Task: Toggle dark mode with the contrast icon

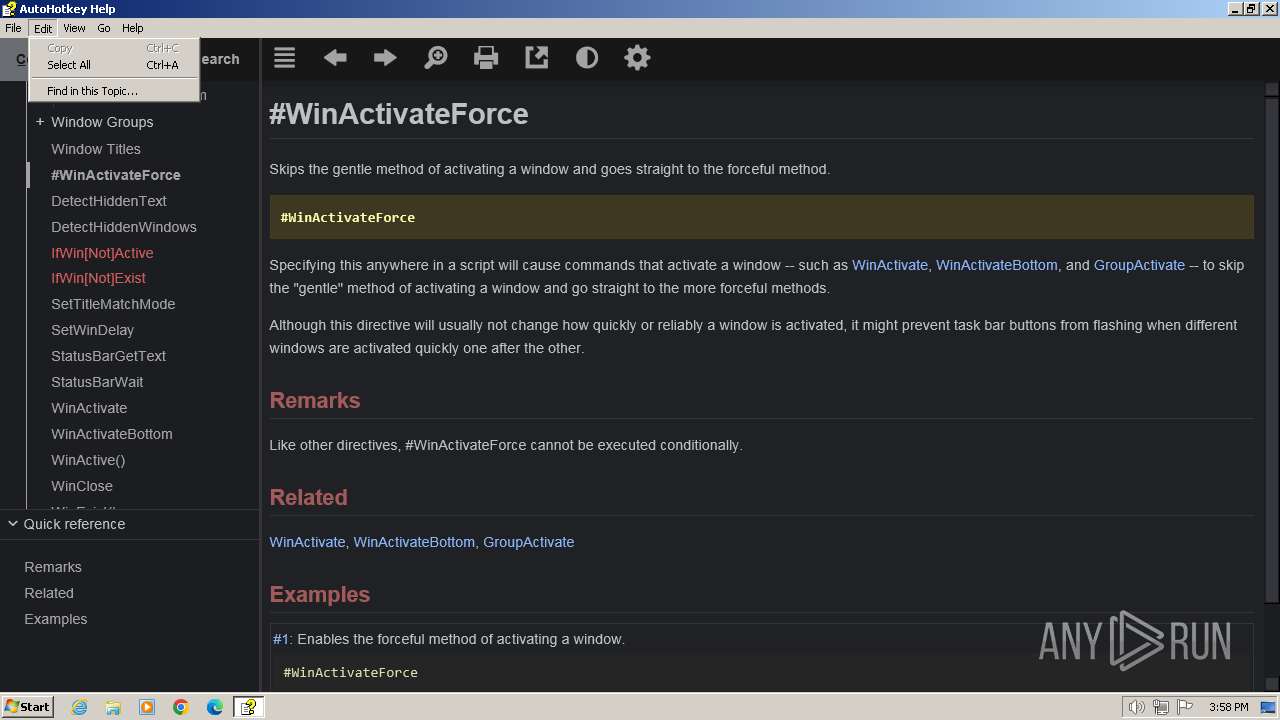Action: 587,58
